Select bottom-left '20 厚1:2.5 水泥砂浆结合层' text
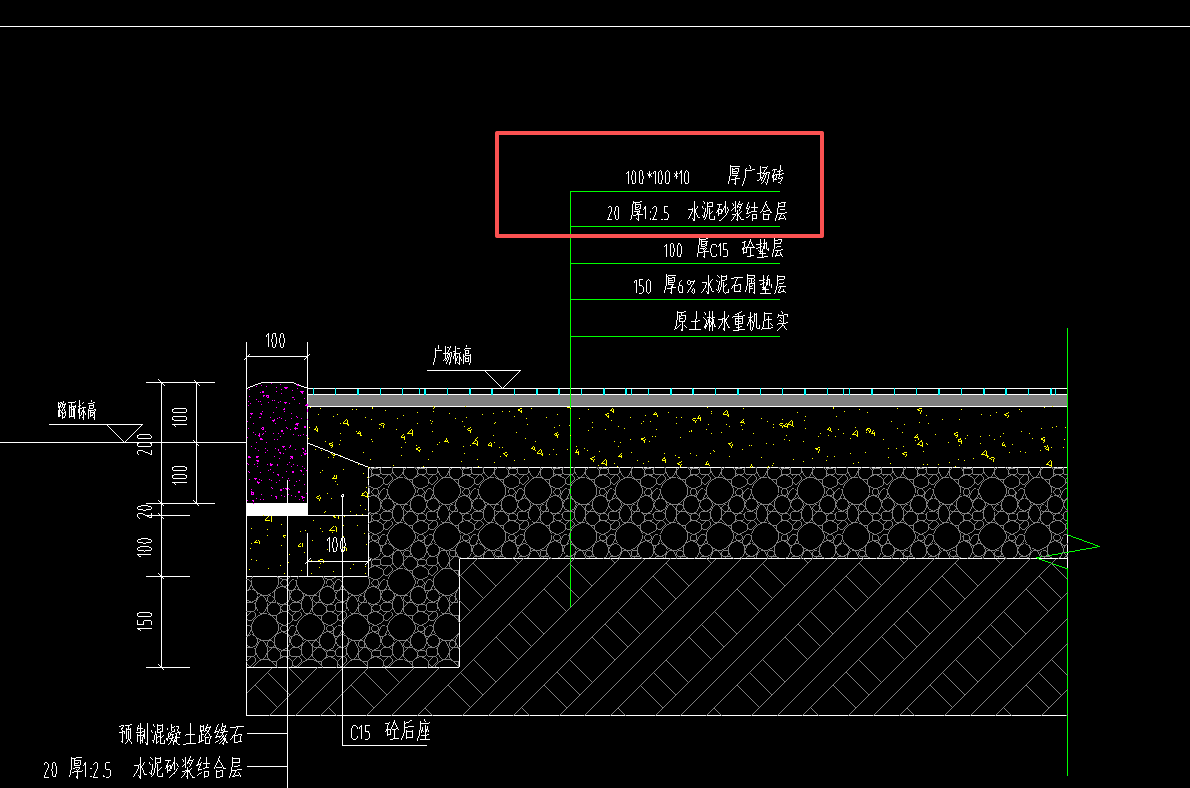Screen dimensions: 1190x788 pos(143,768)
